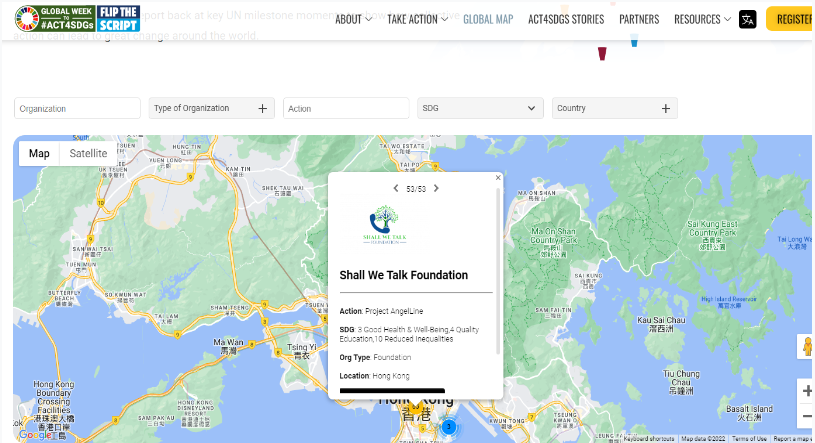The width and height of the screenshot is (815, 443).
Task: Close the Shall We Talk popup
Action: [498, 178]
